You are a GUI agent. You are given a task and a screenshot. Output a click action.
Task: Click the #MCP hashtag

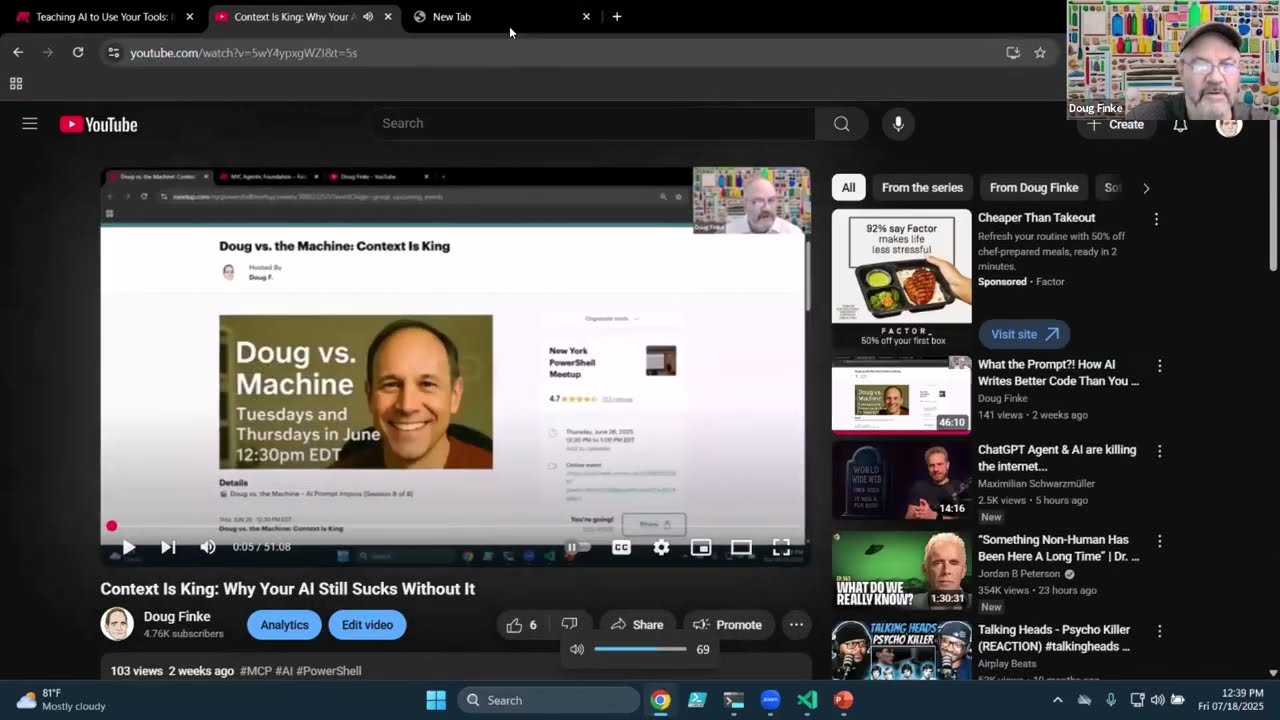tap(256, 671)
